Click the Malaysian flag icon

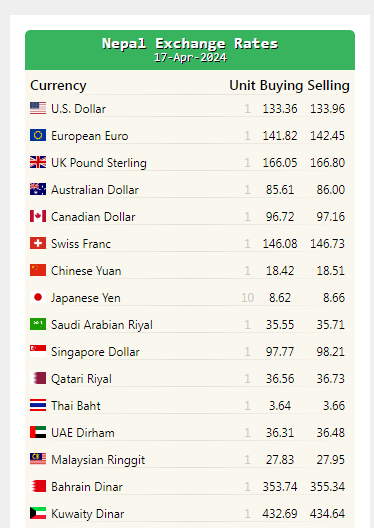coord(38,459)
